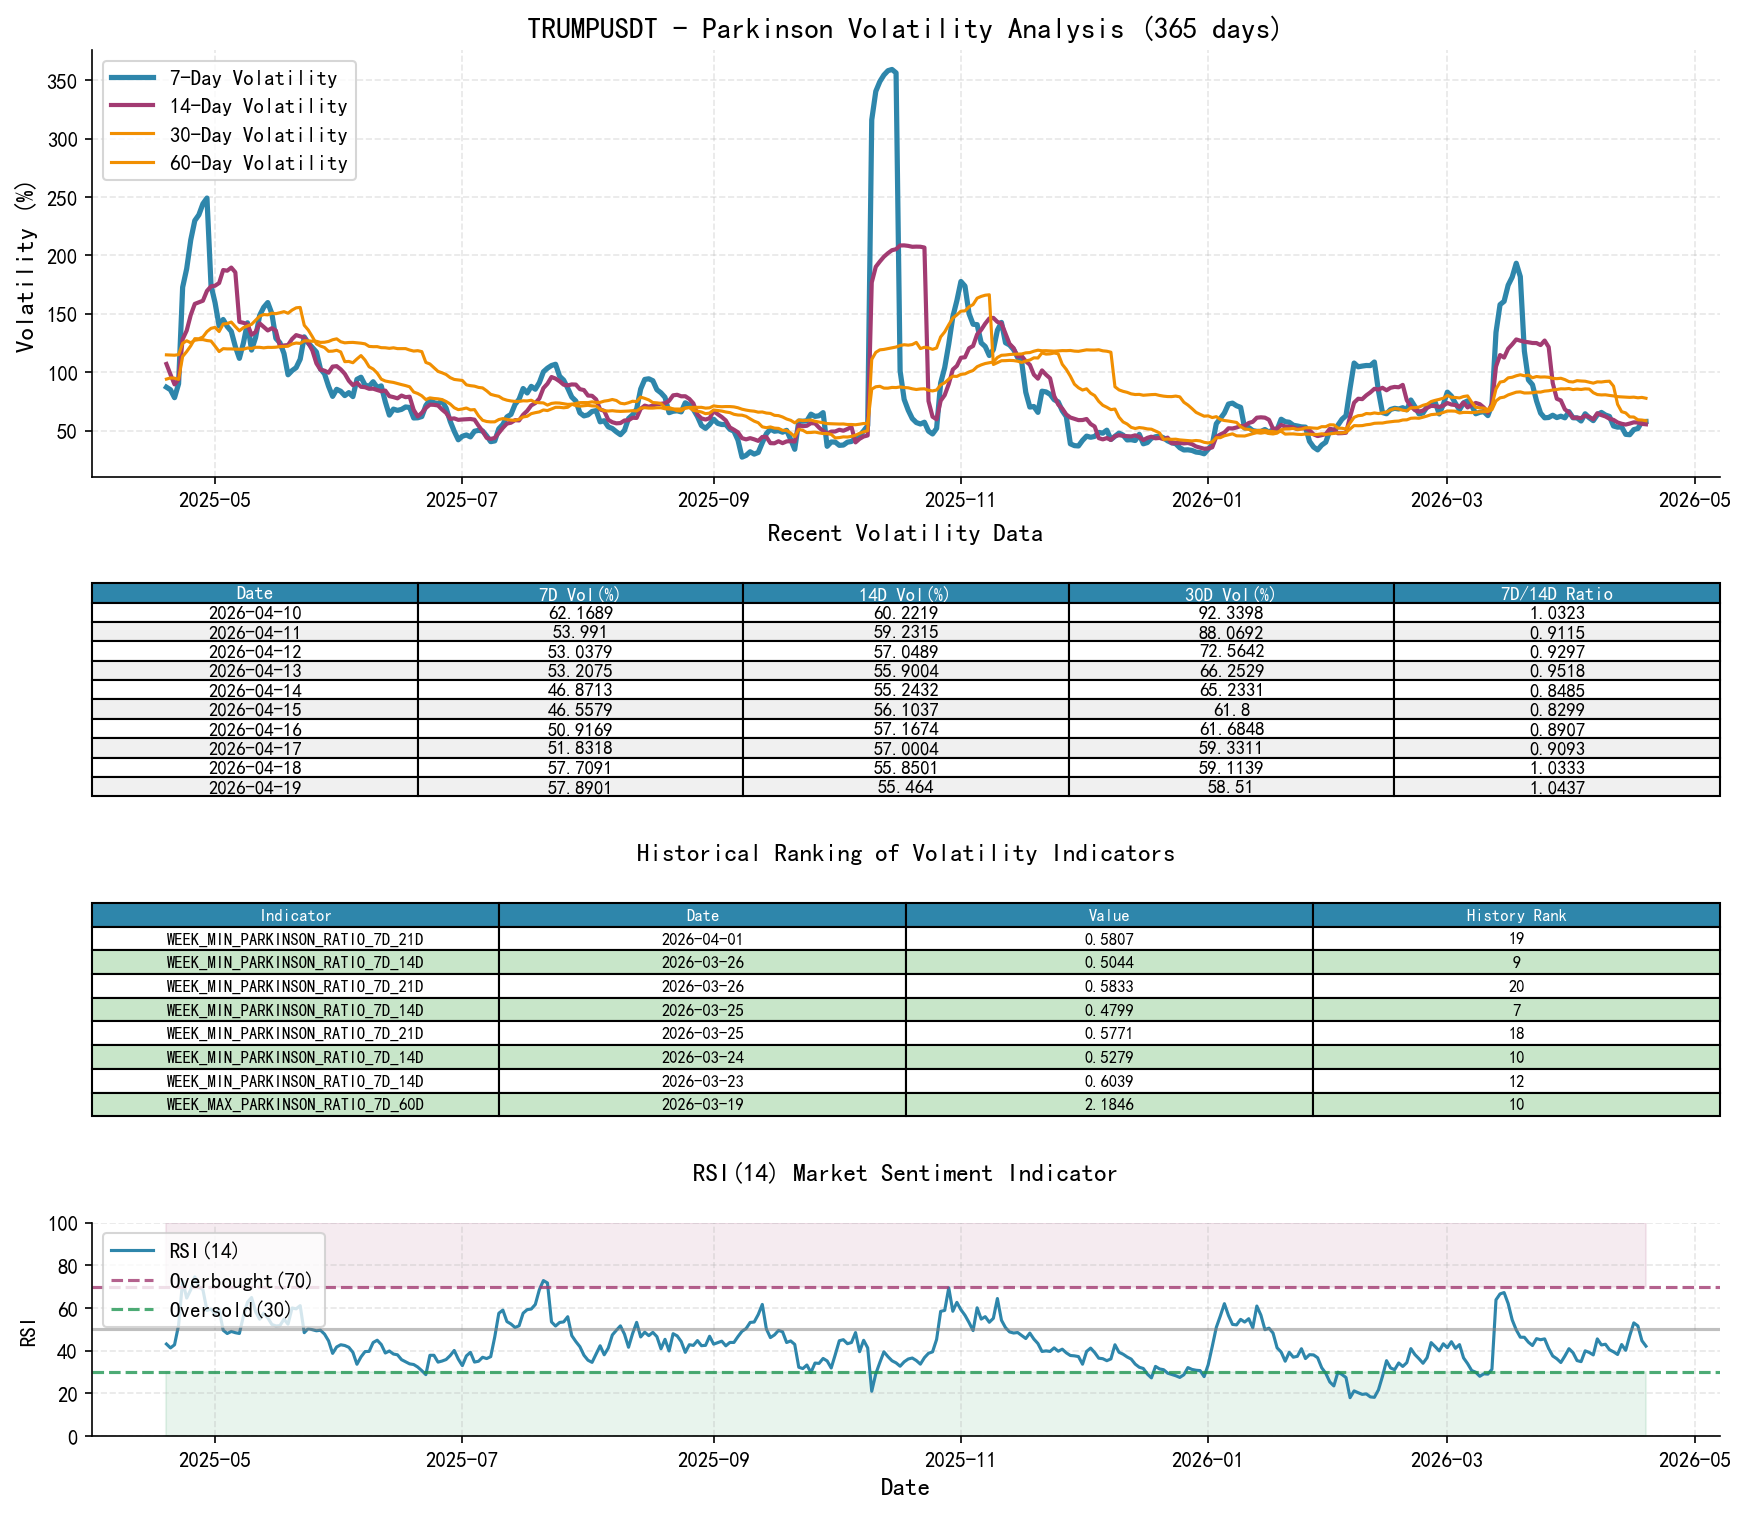Select the 2026-04-10 date cell
Screen dimensions: 1746x1513
(255, 613)
